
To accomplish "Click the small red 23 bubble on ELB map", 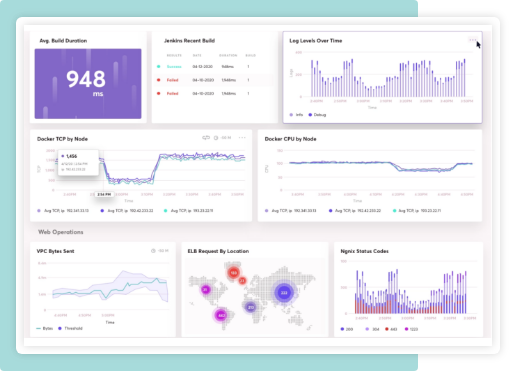I will 242,281.
